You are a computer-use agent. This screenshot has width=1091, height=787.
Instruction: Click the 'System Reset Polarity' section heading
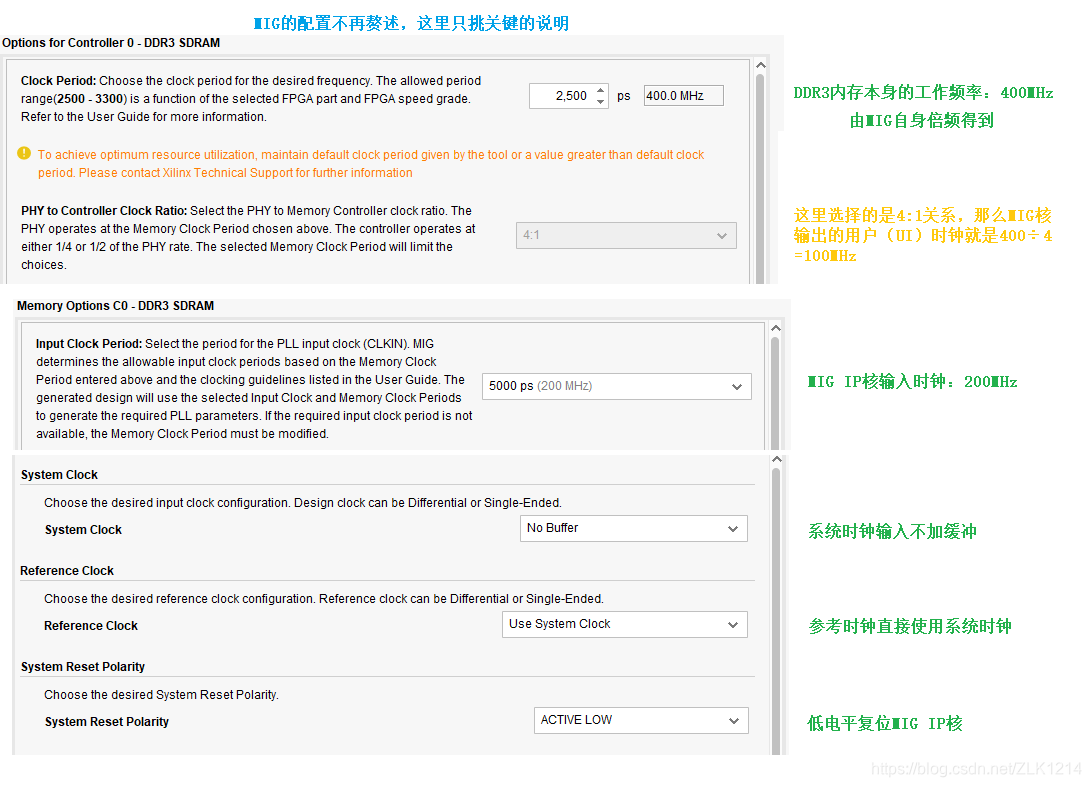[x=83, y=667]
